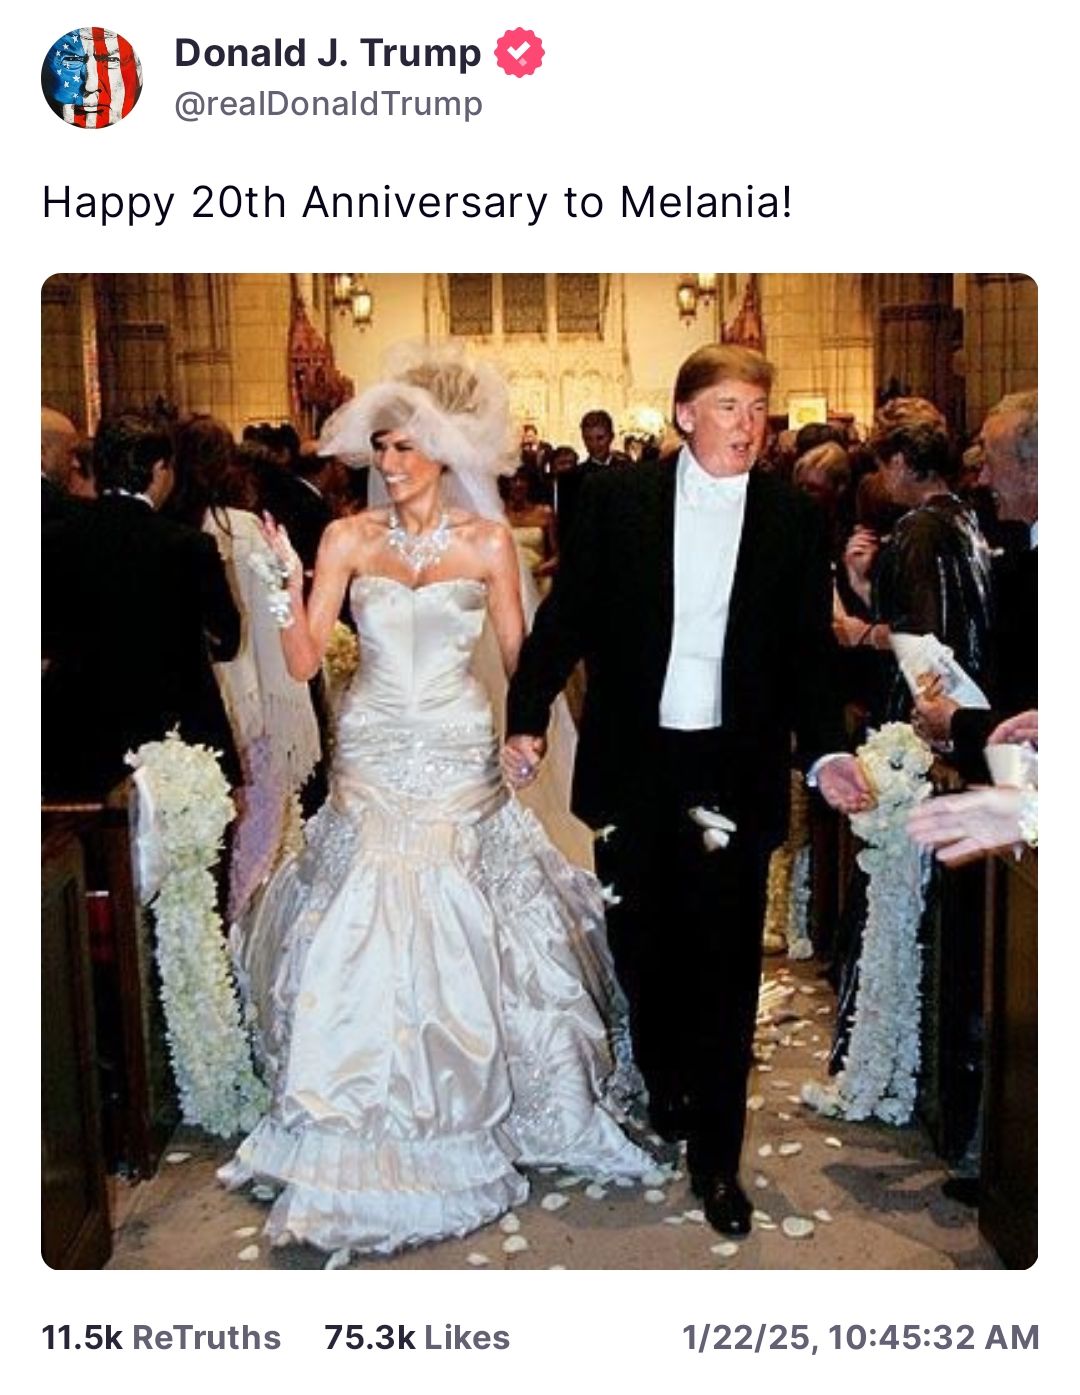
Task: Click the bride's sparkling necklace in photo
Action: click(419, 541)
